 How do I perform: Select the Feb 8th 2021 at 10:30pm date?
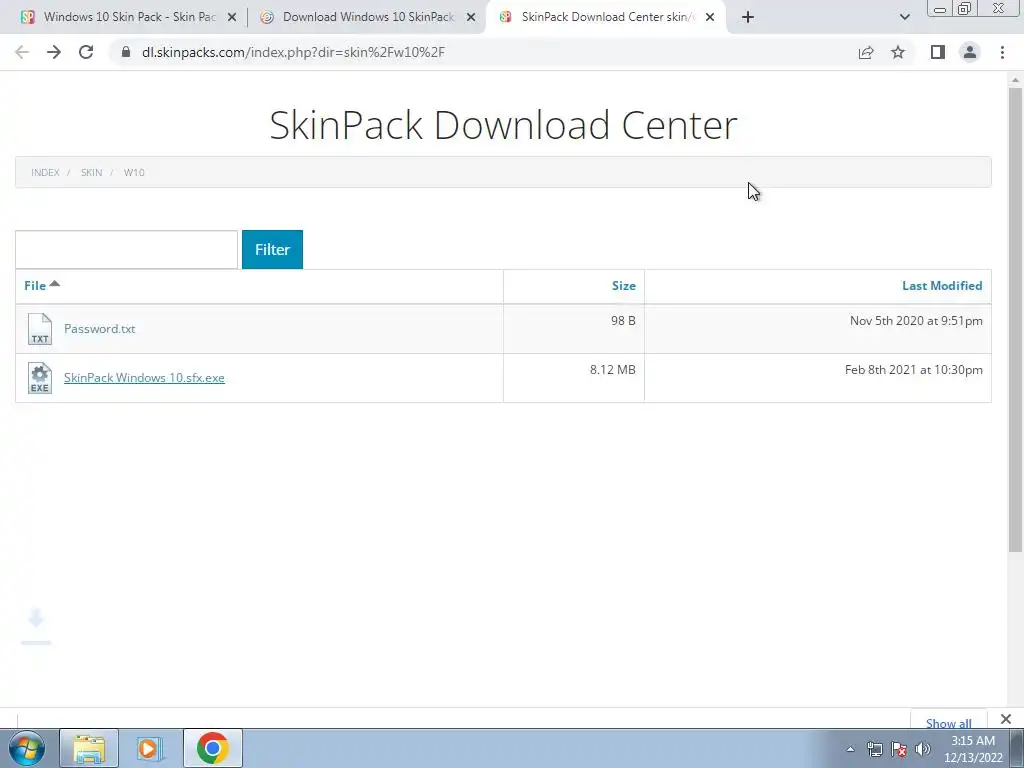click(x=914, y=370)
